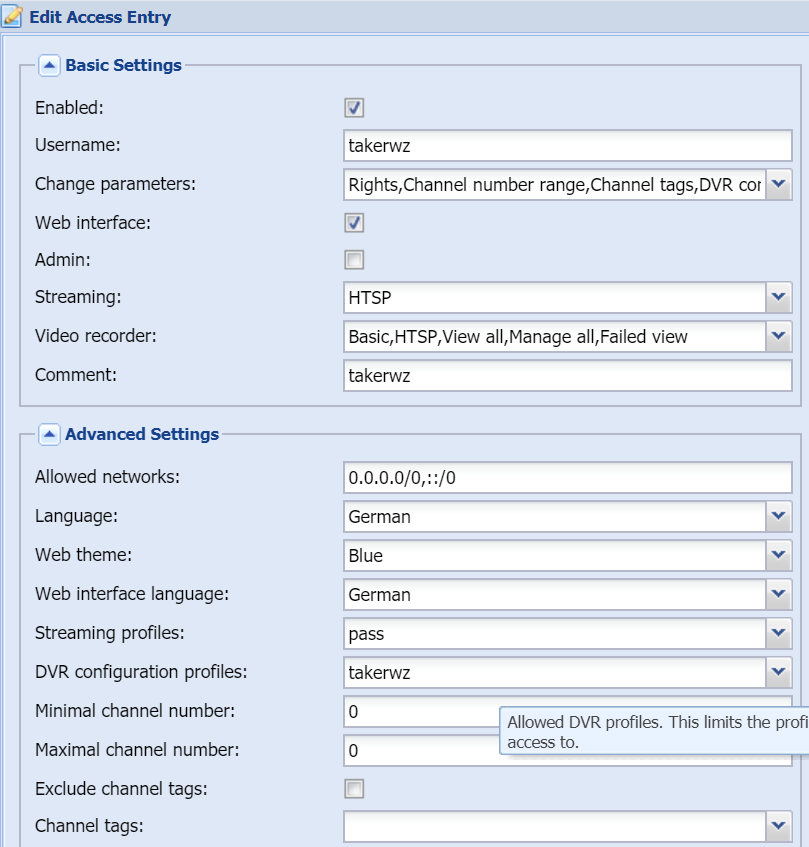
Task: Collapse the Advanced Settings section
Action: [x=49, y=434]
